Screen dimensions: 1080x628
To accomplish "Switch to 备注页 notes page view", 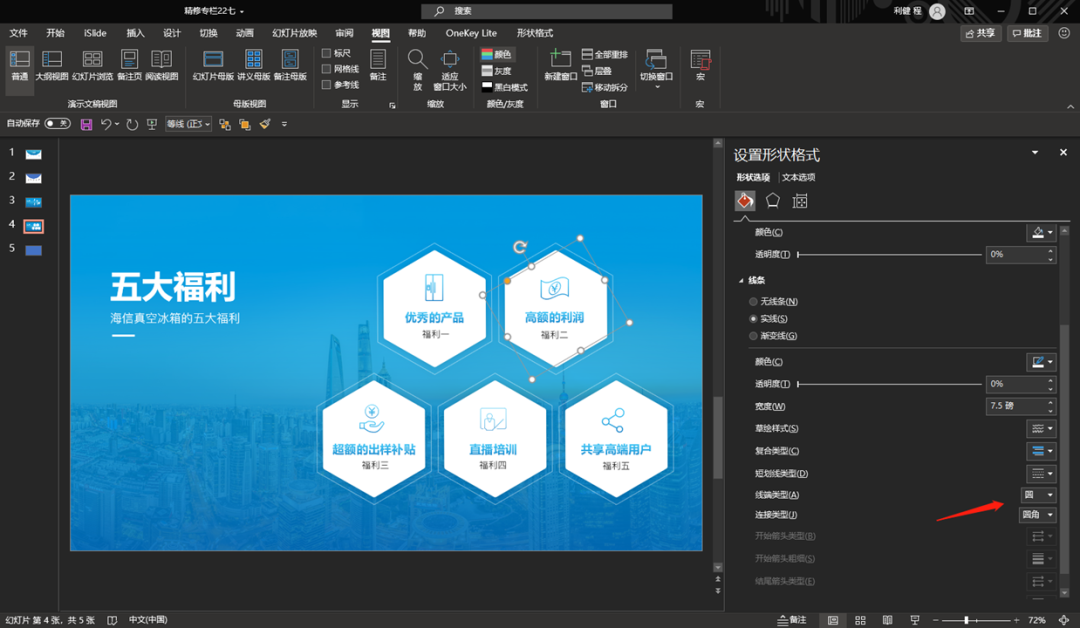I will pyautogui.click(x=129, y=65).
